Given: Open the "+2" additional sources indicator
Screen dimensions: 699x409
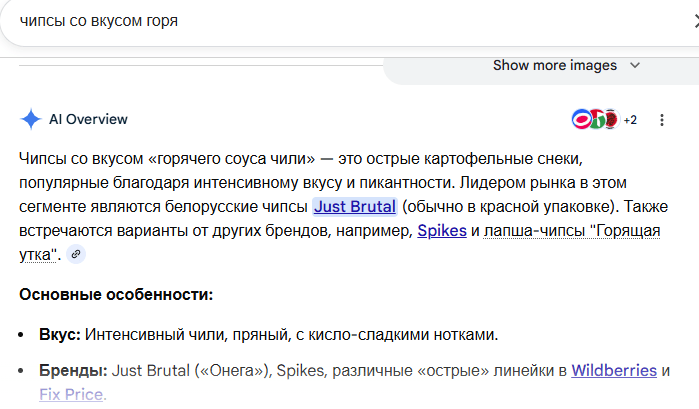Looking at the screenshot, I should (x=630, y=120).
